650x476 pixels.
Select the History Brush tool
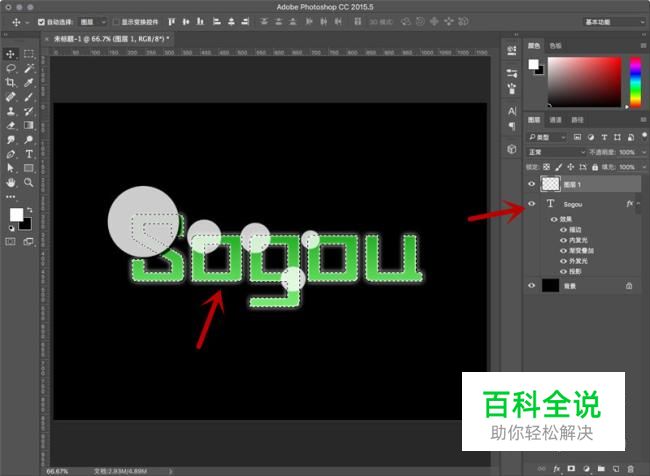[29, 111]
